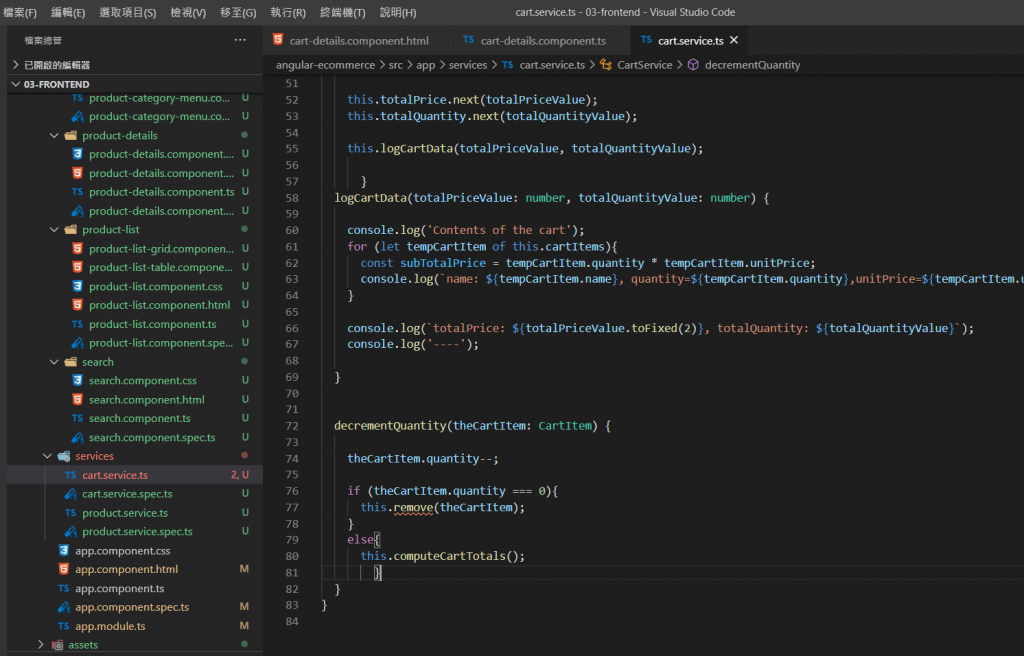This screenshot has width=1024, height=656.
Task: Click the CSS icon beside search.component.css
Action: point(78,381)
